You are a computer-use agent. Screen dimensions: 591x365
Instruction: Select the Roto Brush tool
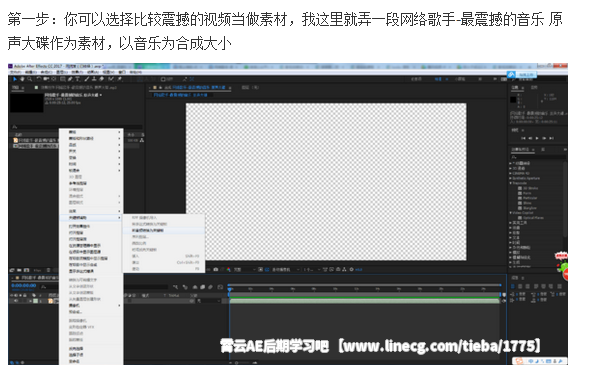(111, 79)
